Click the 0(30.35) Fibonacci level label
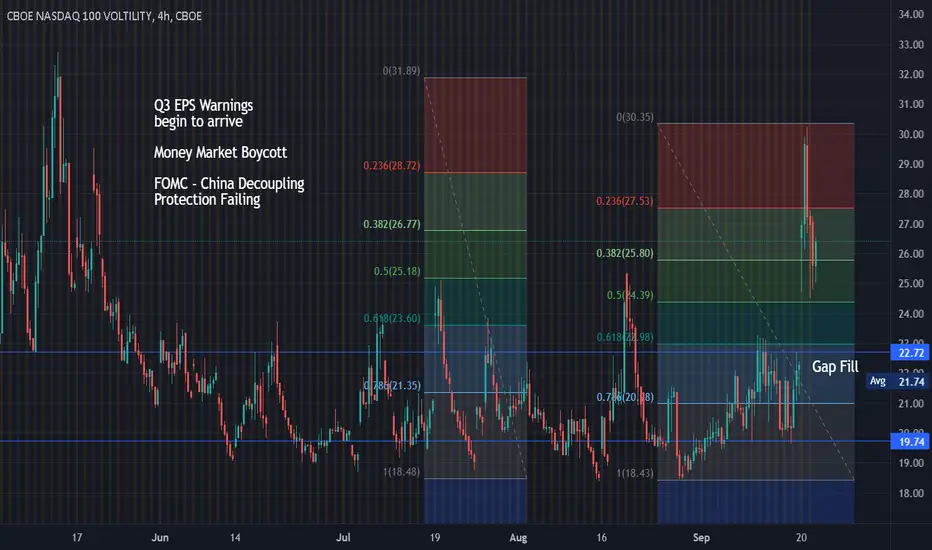The width and height of the screenshot is (932, 550). tap(635, 117)
